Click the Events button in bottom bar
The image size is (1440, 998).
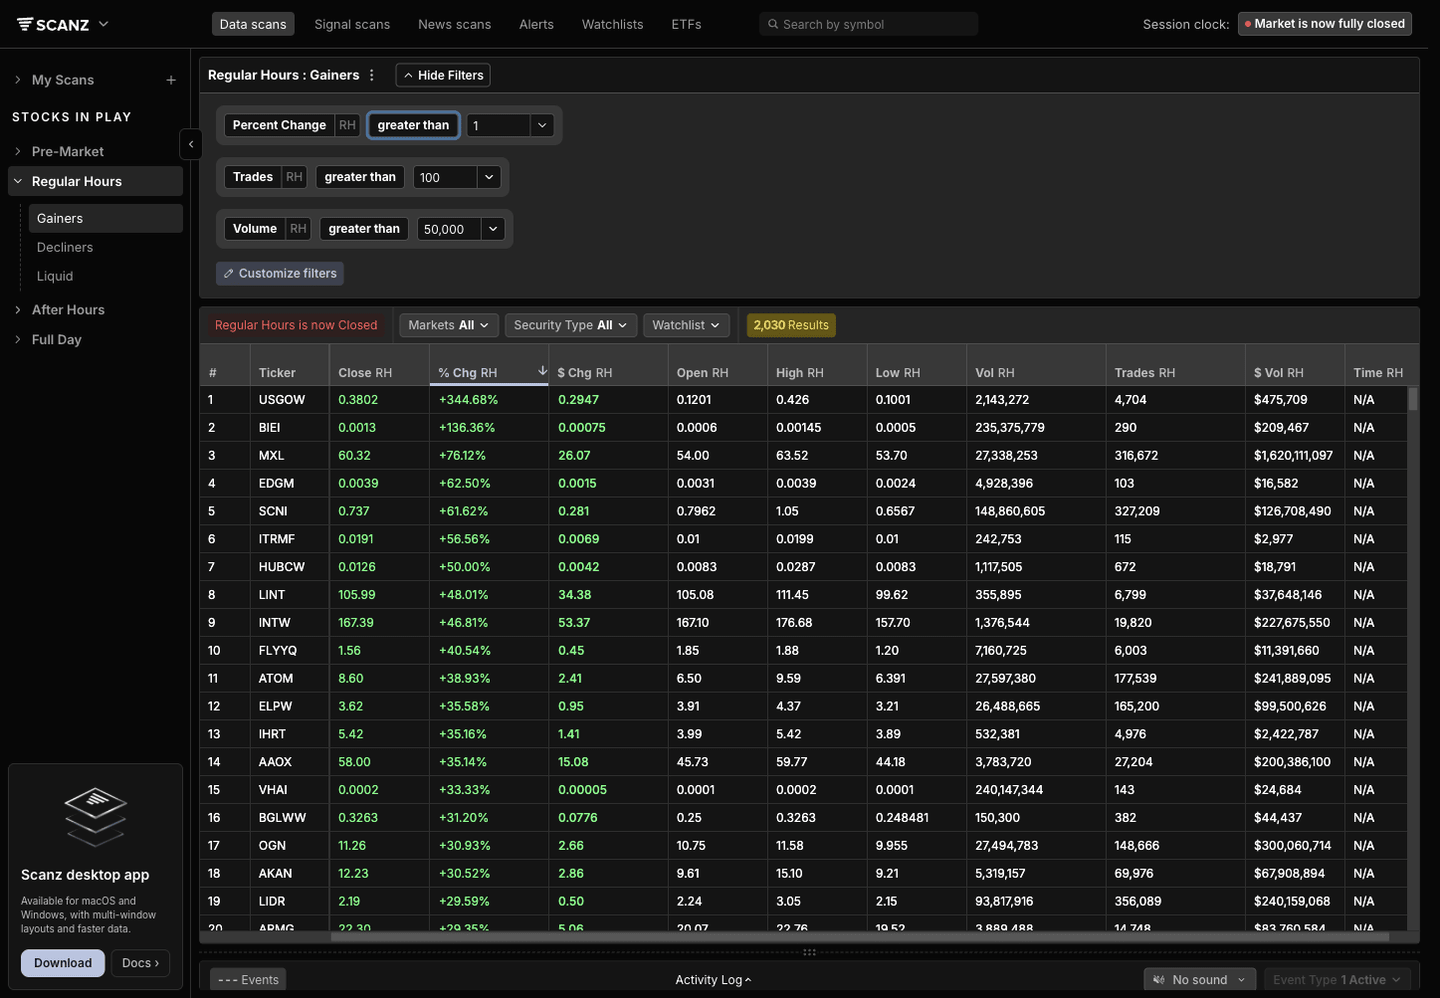[248, 980]
